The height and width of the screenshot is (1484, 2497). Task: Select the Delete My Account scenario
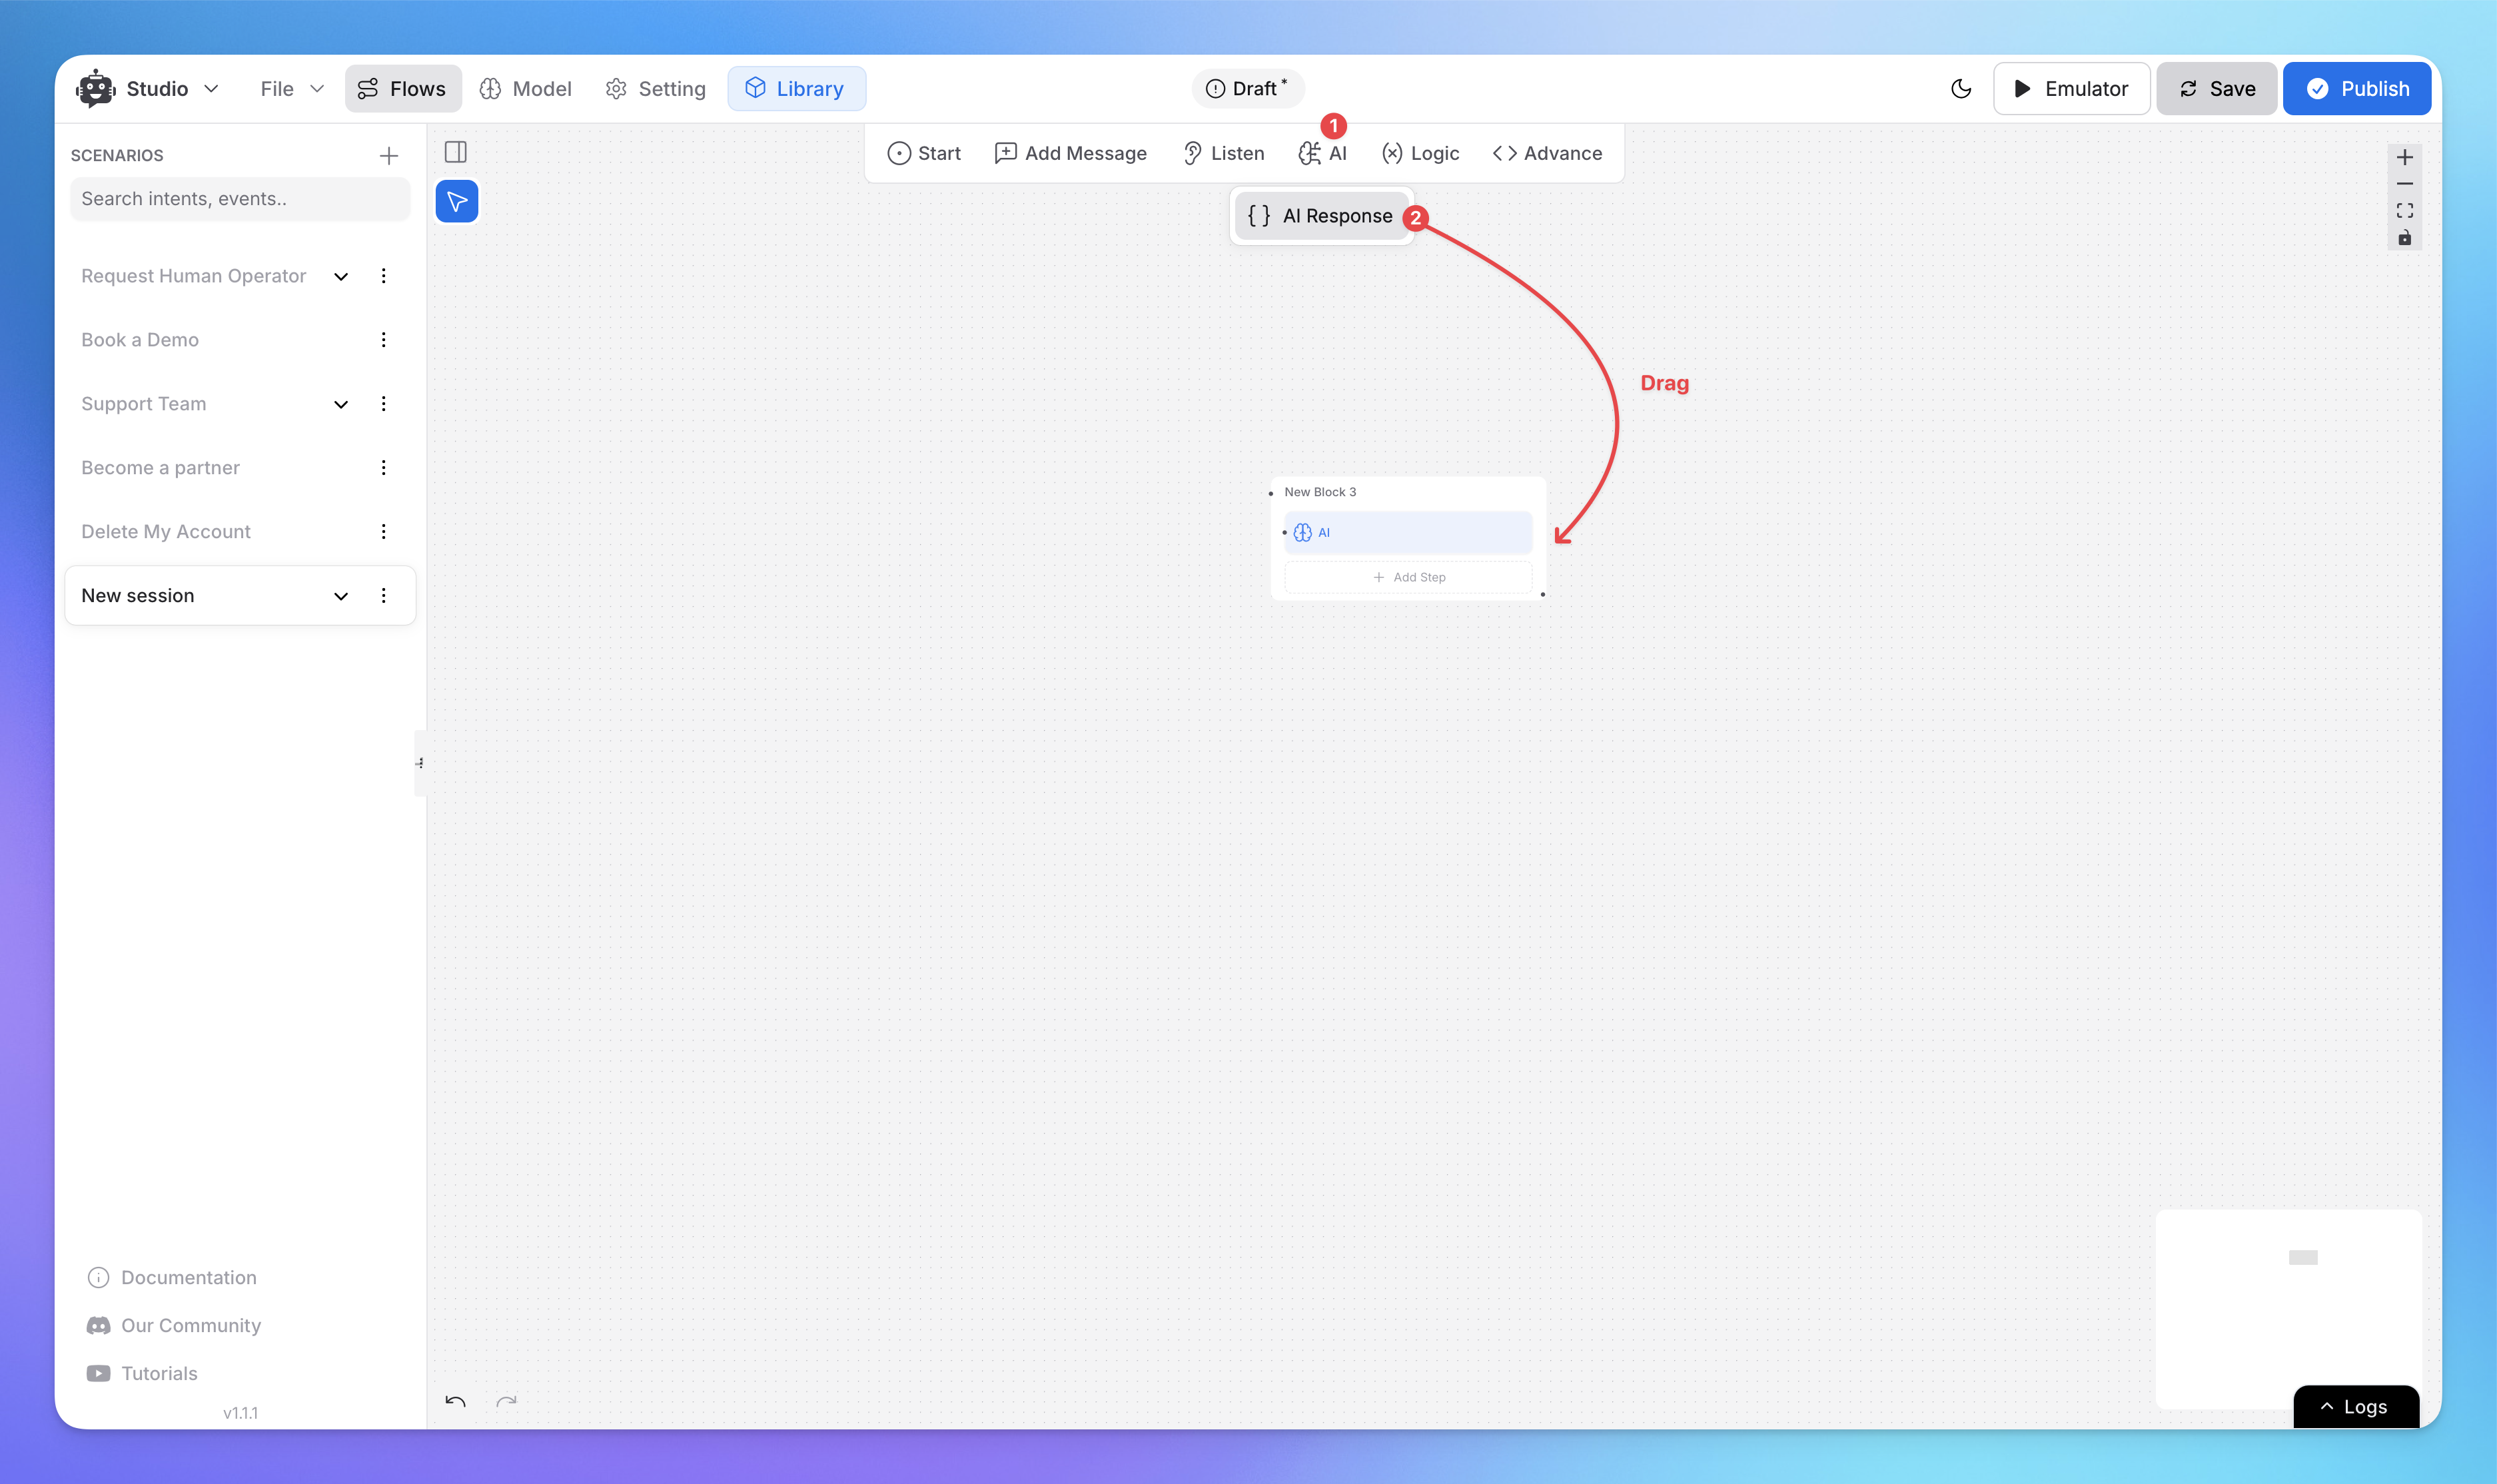(166, 532)
